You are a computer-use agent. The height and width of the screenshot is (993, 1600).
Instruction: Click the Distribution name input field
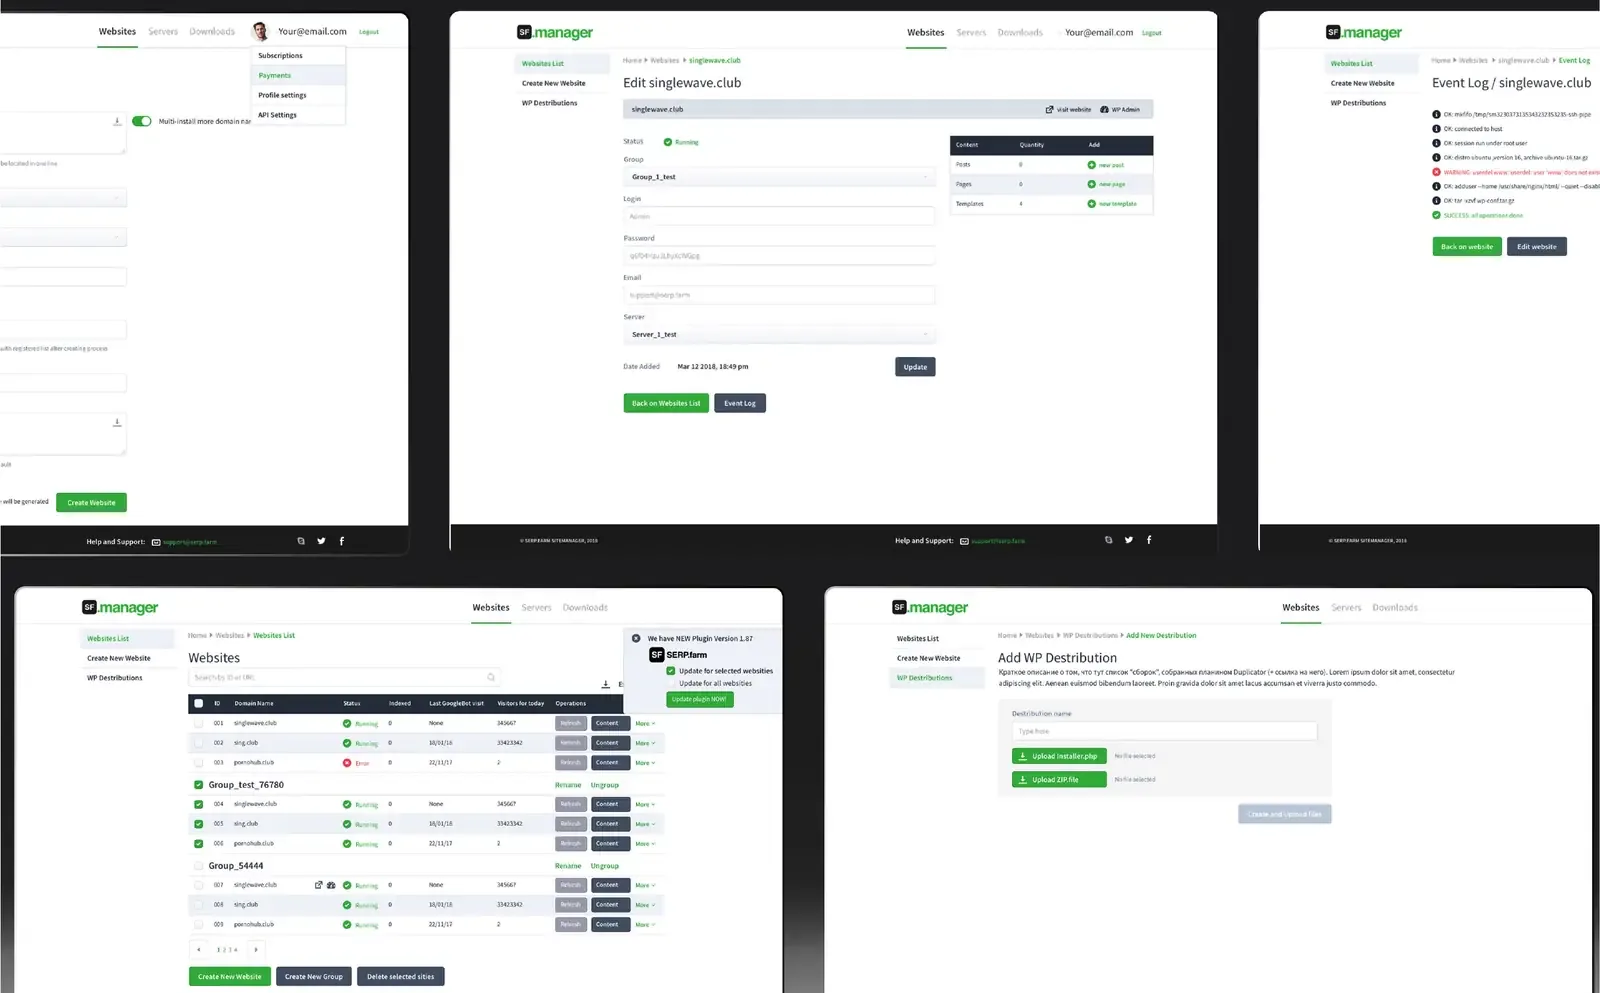1164,732
